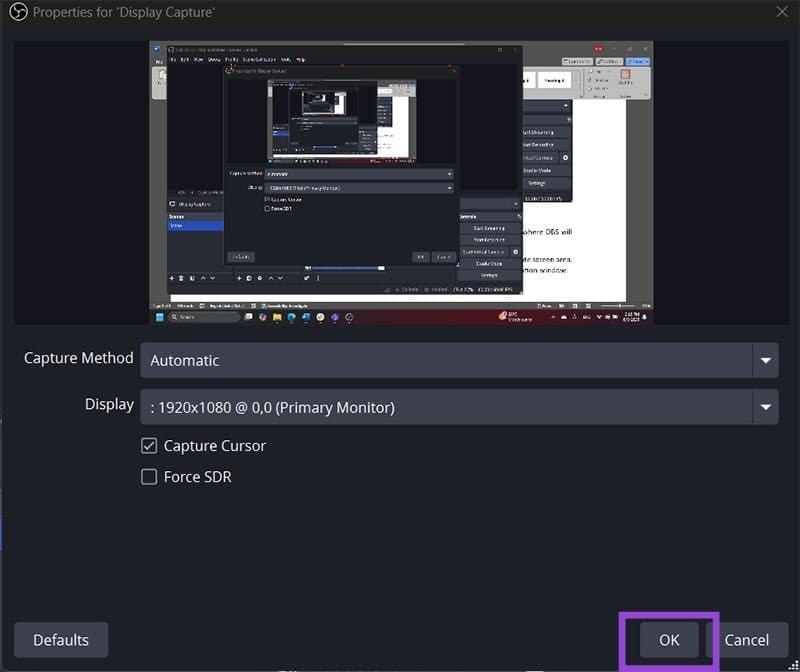Screen dimensions: 800x672
Task: Open the Display dropdown showing Primary Monitor
Action: [445, 407]
